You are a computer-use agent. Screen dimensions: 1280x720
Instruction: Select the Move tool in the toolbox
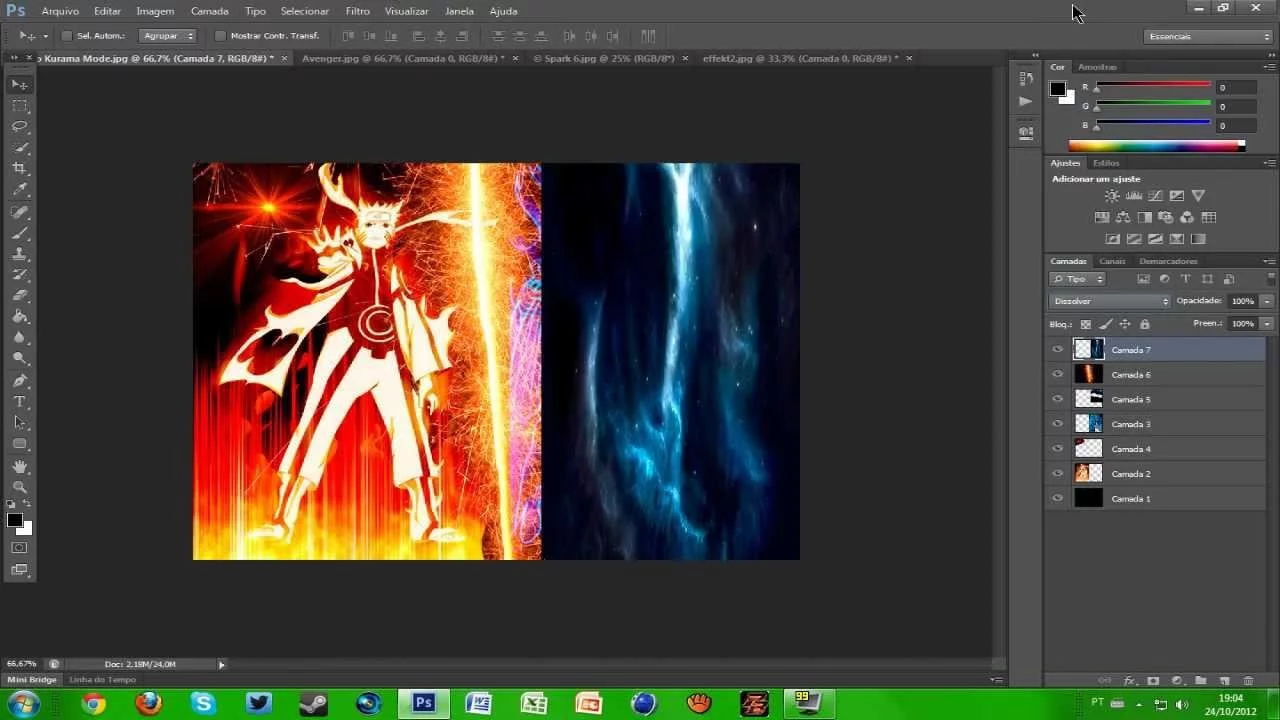[x=20, y=85]
